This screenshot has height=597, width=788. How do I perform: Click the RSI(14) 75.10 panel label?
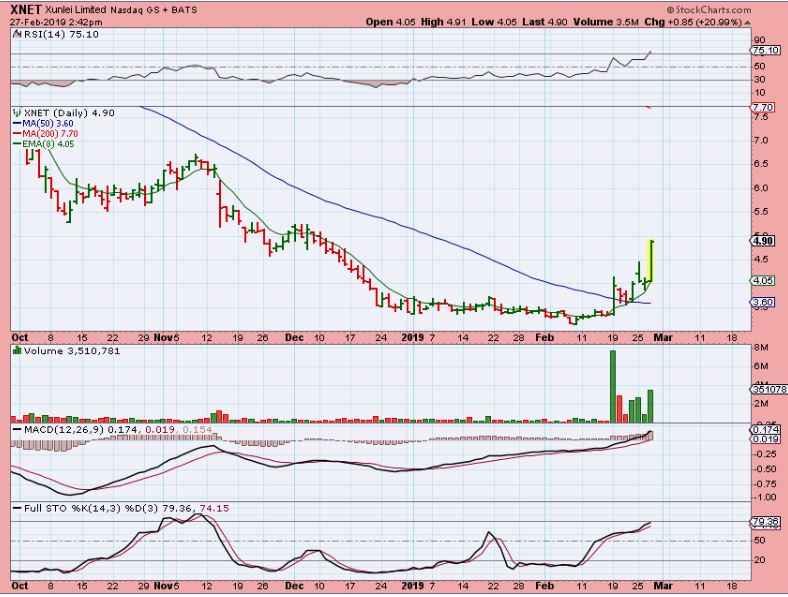point(61,34)
